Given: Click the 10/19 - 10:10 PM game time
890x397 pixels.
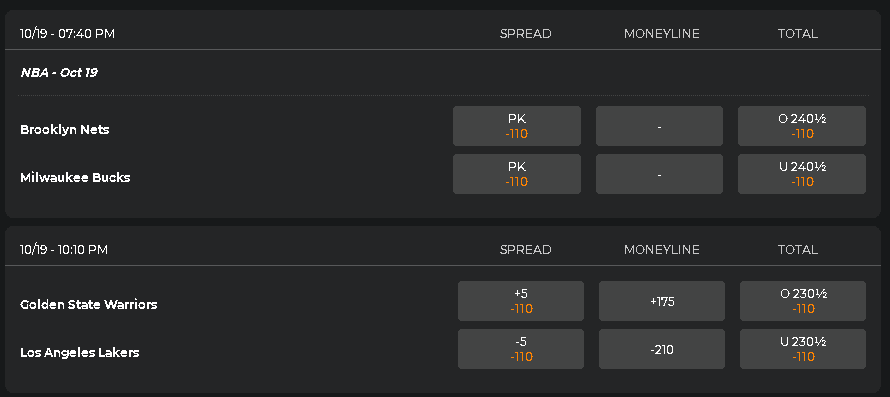Looking at the screenshot, I should tap(64, 249).
